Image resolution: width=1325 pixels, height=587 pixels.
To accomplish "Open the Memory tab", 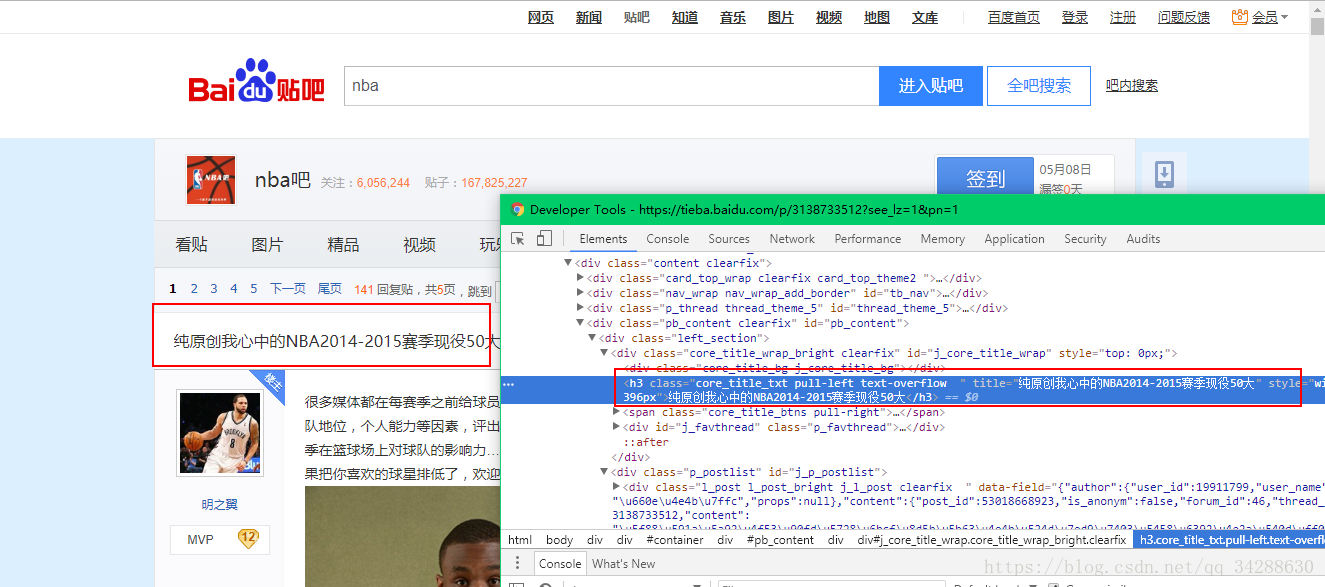I will 943,239.
